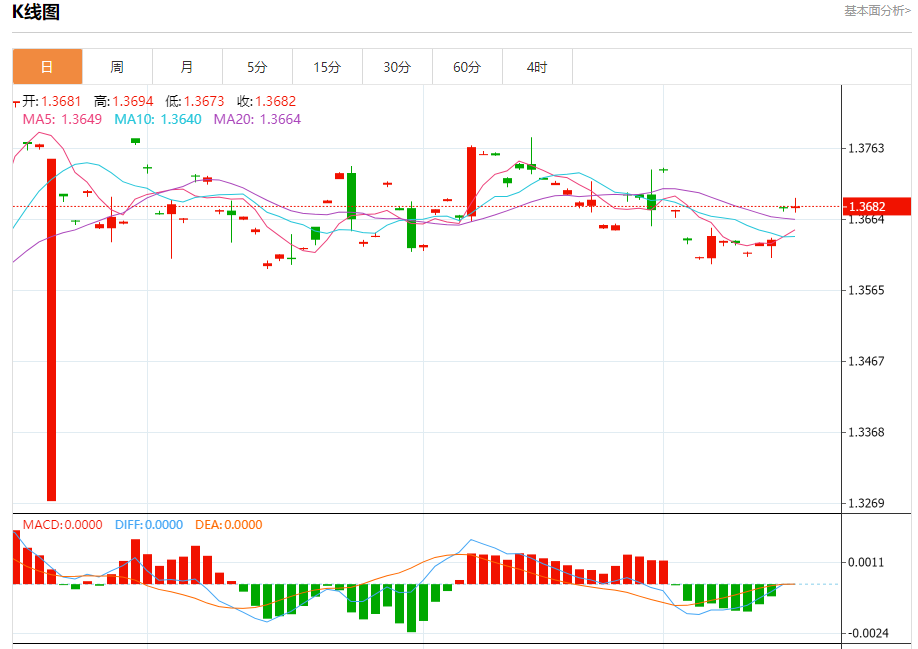Click the 开: 1.3681 open value
This screenshot has height=649, width=918.
tap(52, 101)
